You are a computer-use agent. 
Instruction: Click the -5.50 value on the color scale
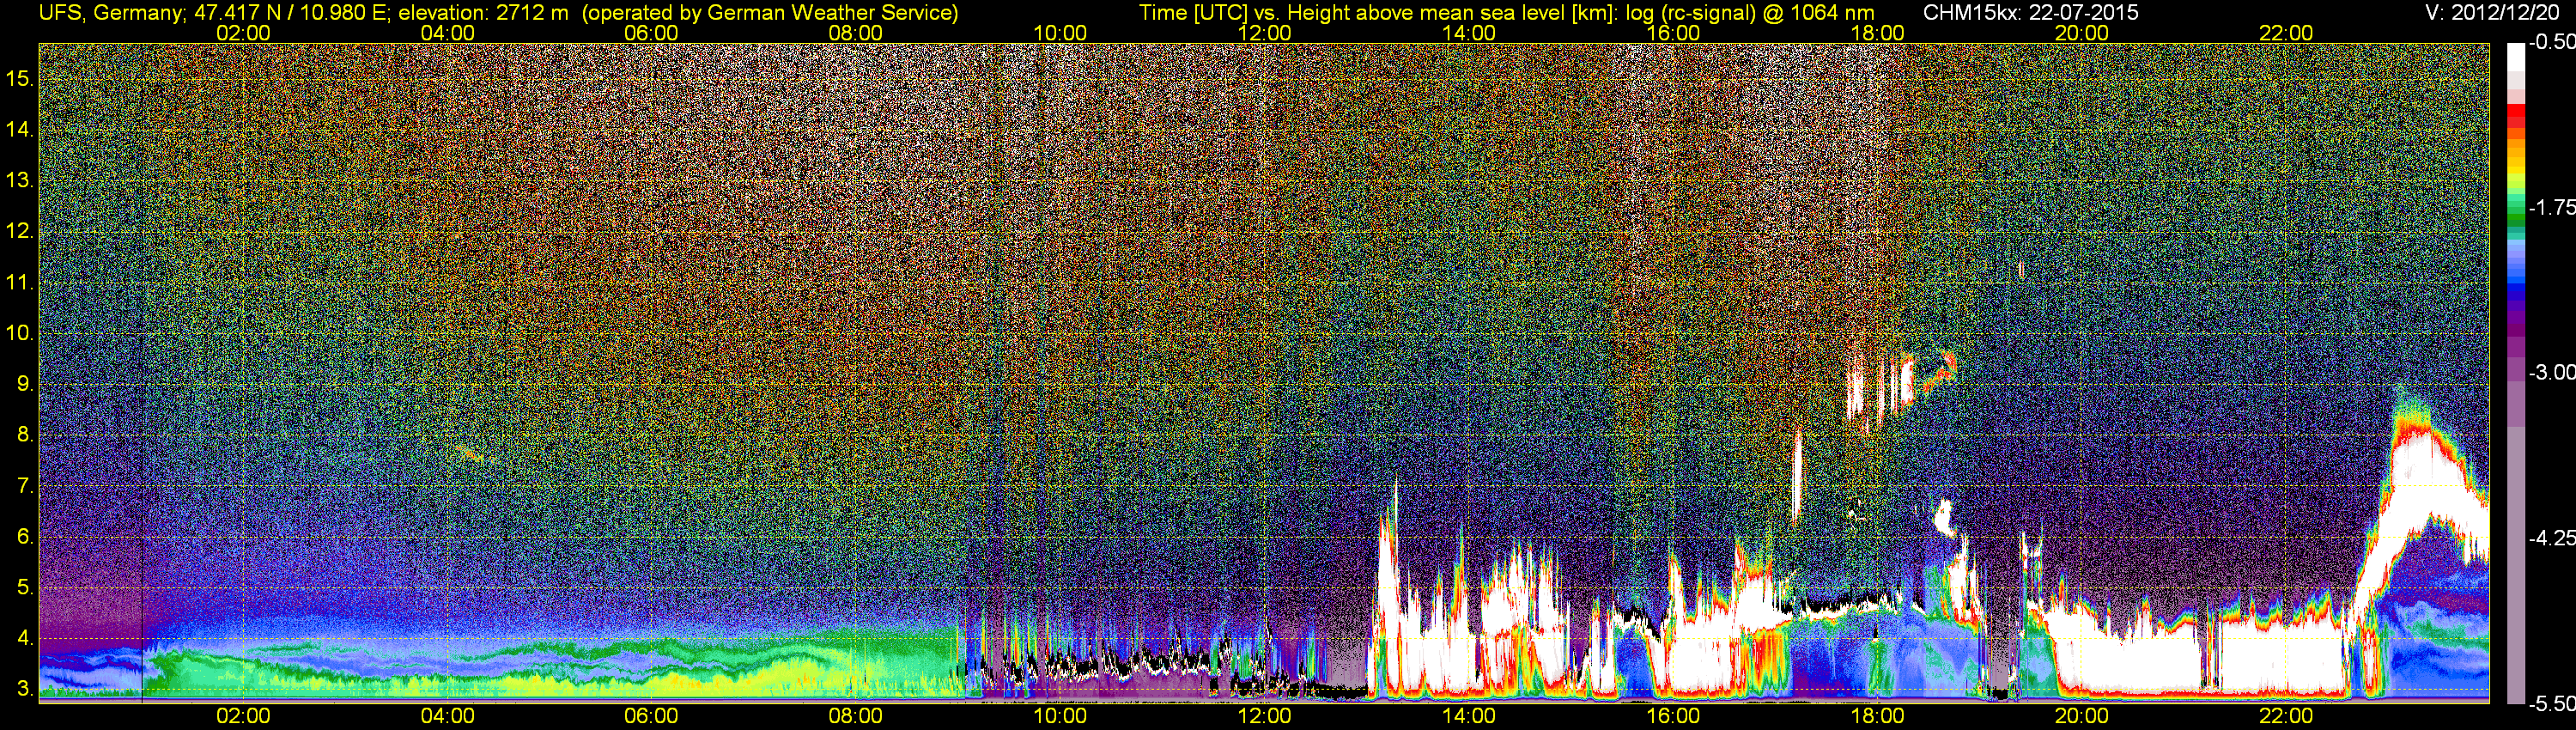[x=2551, y=704]
